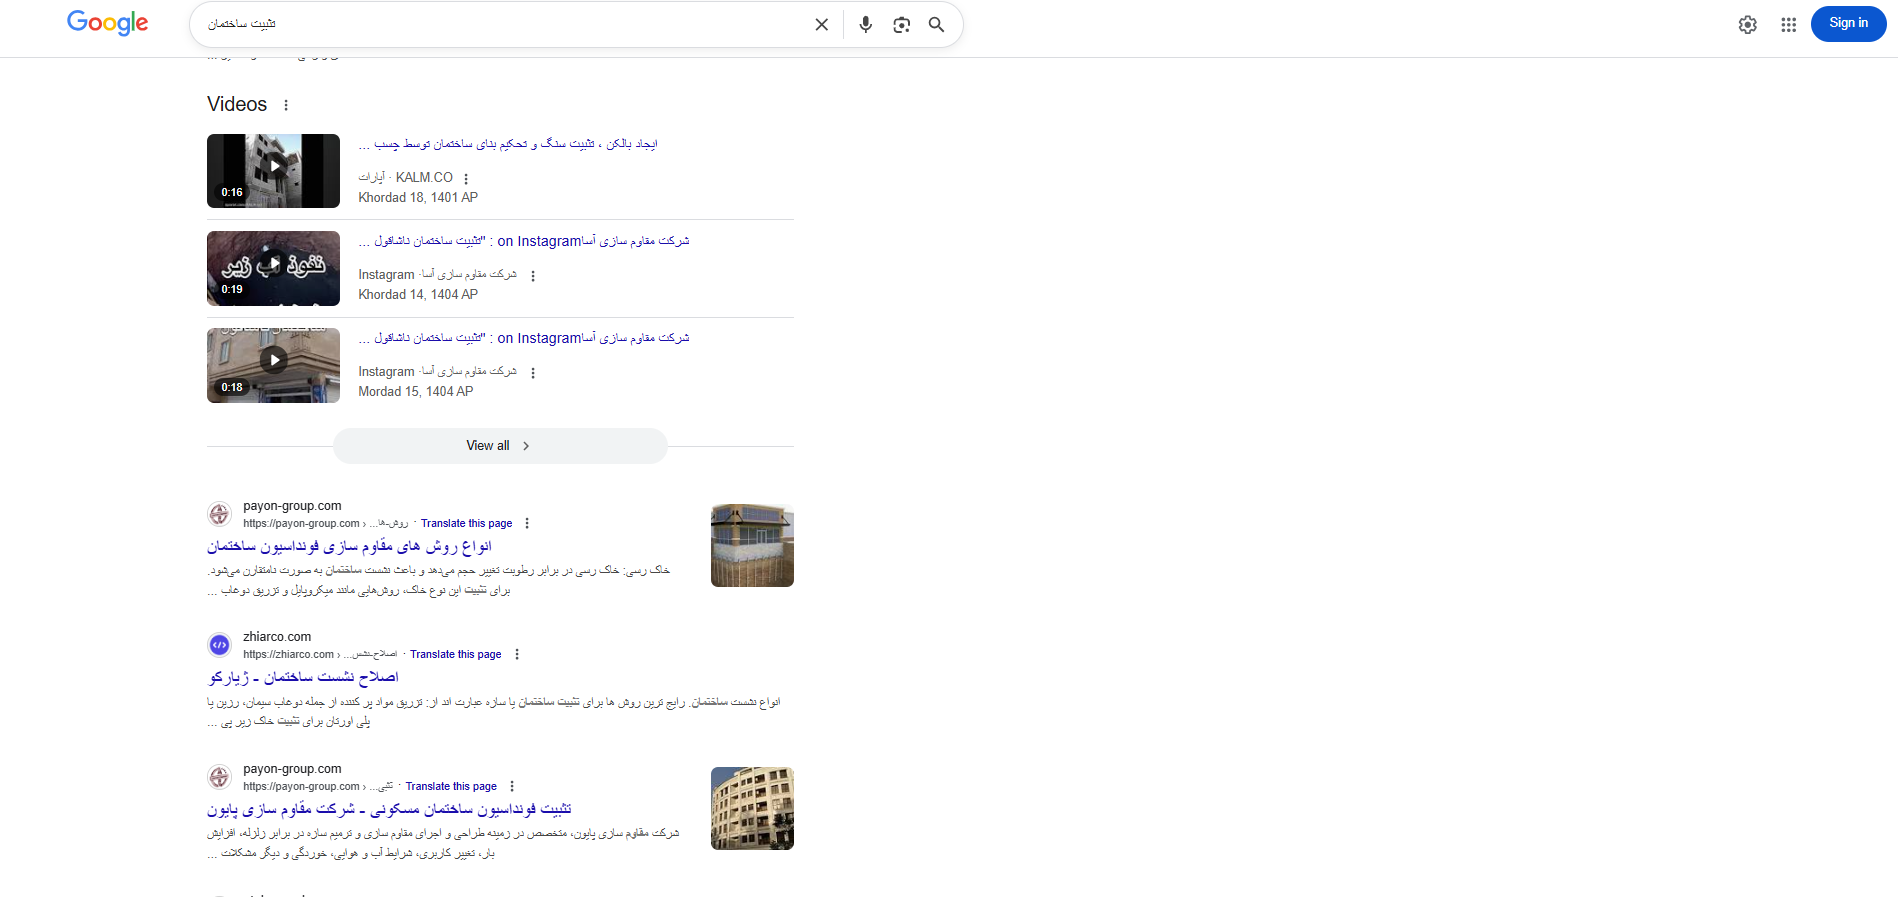Translate the first payon-group.com result page
1898x897 pixels.
coord(466,523)
